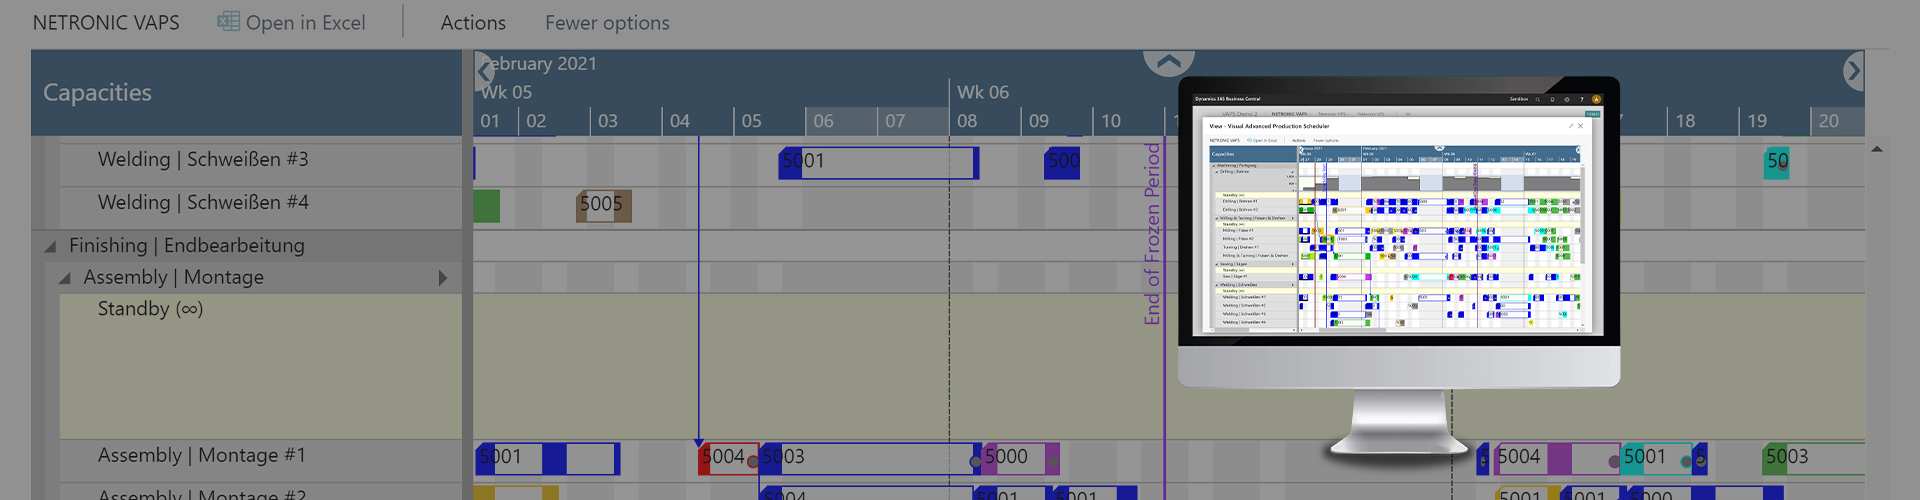The image size is (1920, 500).
Task: Click Fewer options
Action: coord(607,22)
